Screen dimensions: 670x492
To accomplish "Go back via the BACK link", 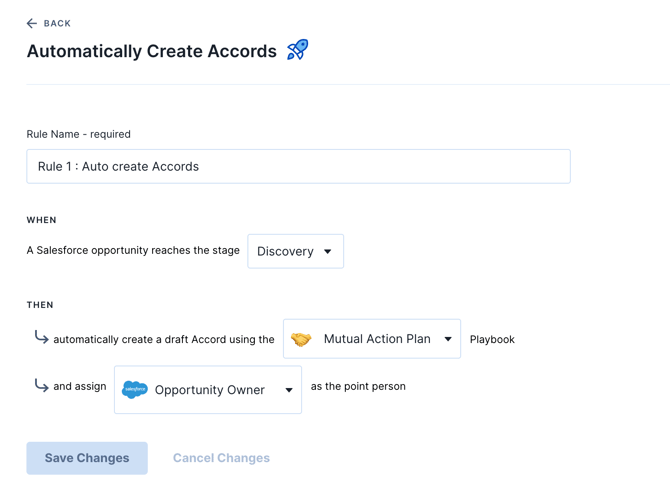I will [57, 23].
